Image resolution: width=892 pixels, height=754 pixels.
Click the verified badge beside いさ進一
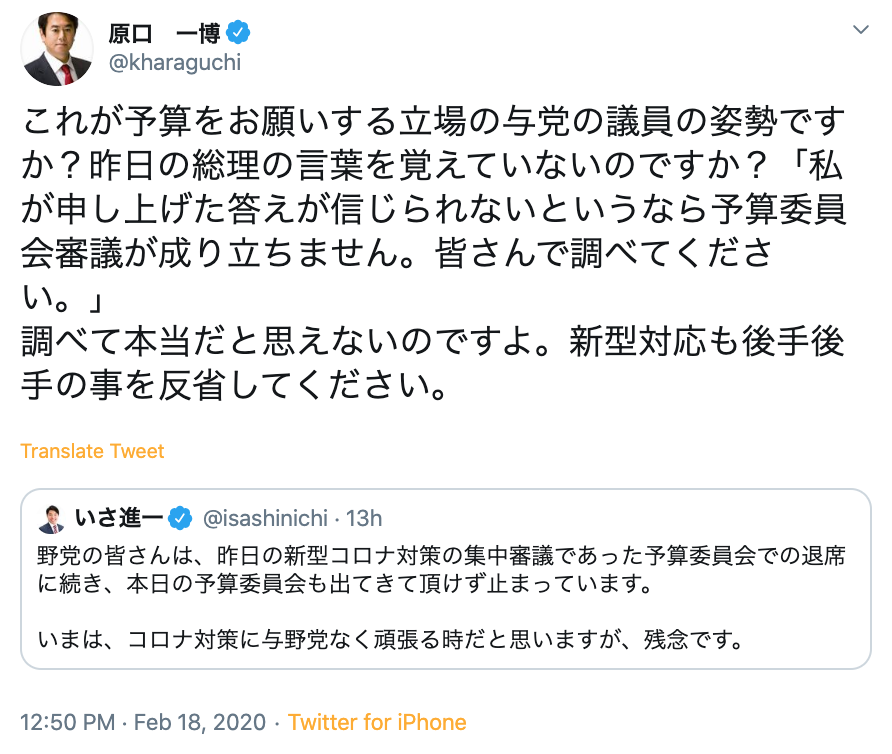click(x=180, y=518)
